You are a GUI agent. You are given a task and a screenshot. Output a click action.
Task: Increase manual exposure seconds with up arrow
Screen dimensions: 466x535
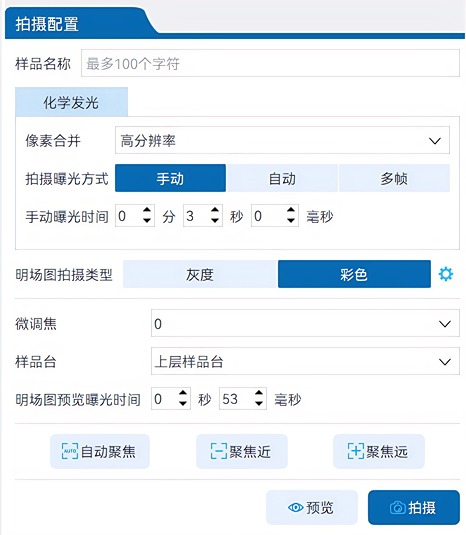pos(215,210)
